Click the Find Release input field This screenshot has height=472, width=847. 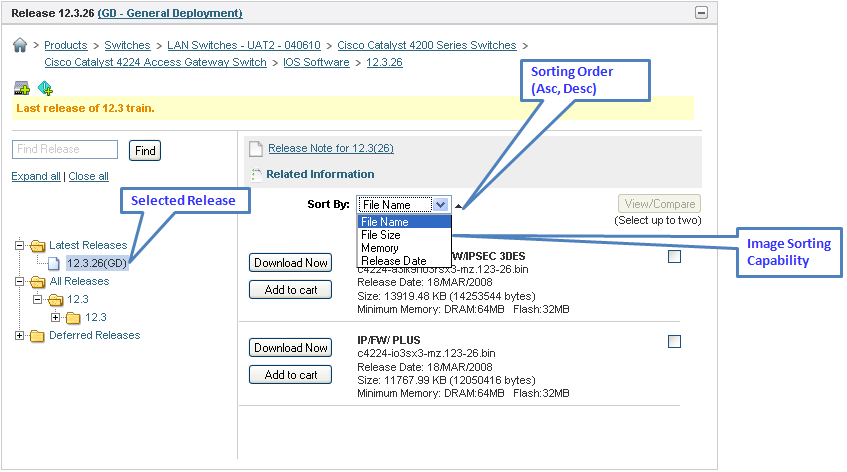(65, 150)
